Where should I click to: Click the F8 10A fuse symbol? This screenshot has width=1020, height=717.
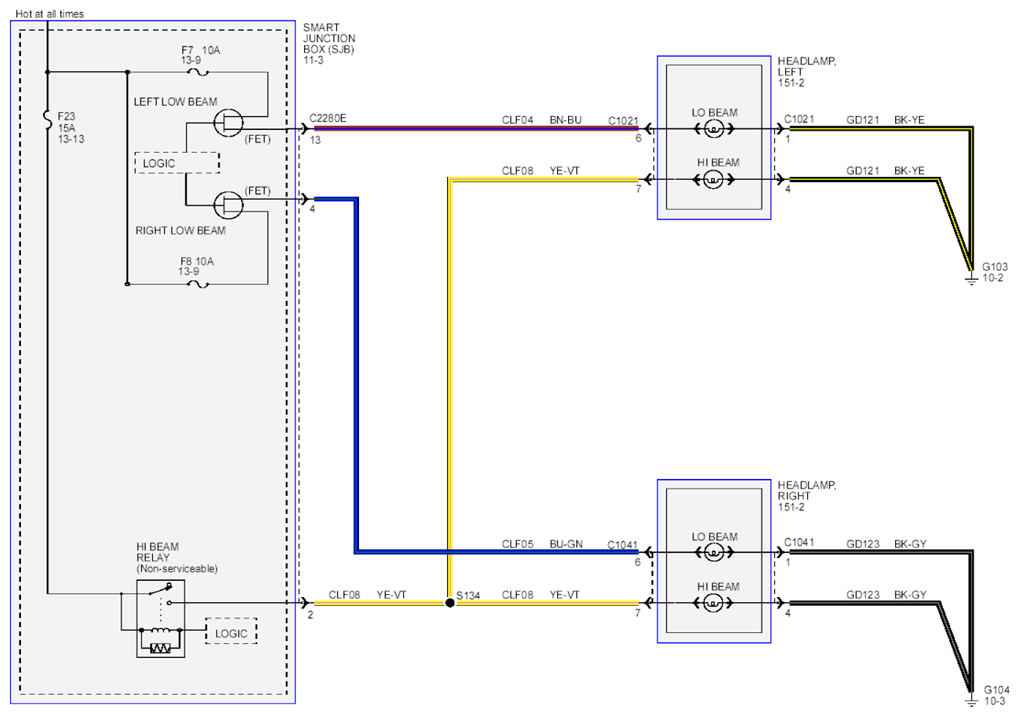(x=198, y=284)
